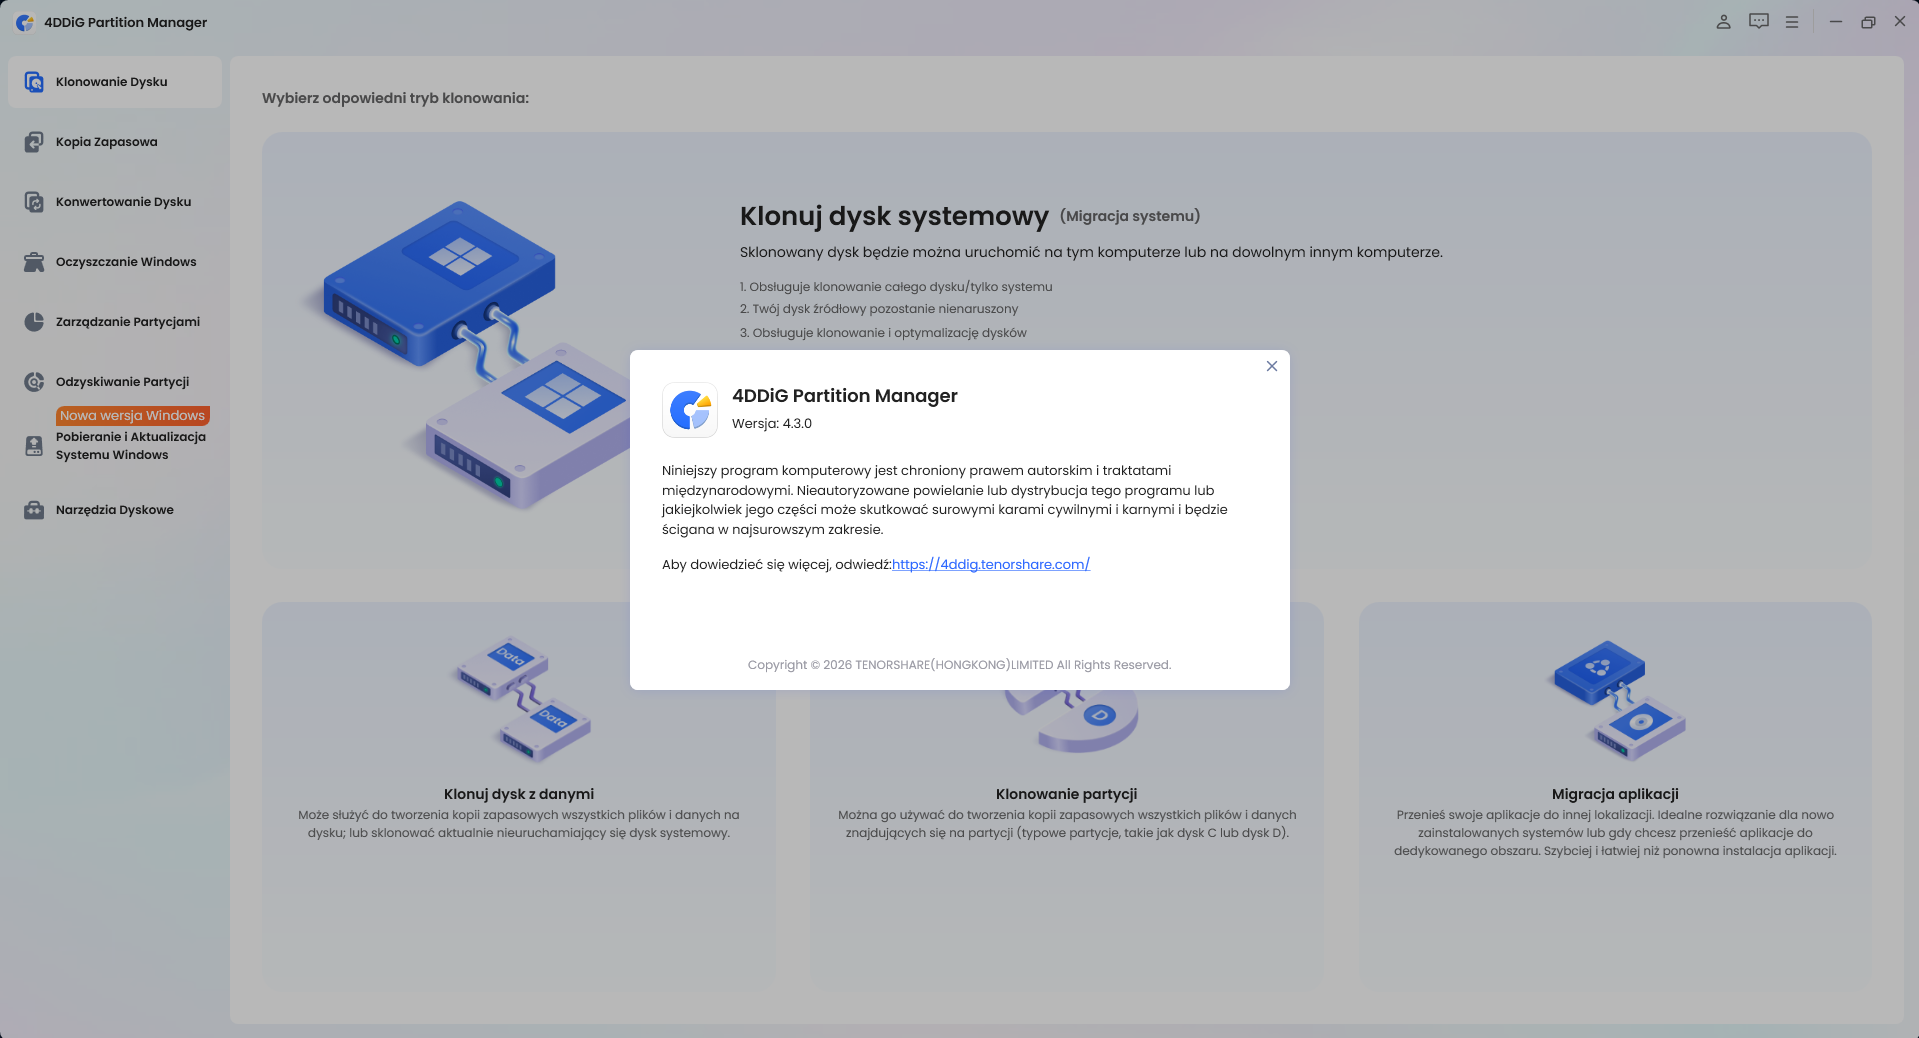
Task: Click the (Migracja systemu) label
Action: point(1130,216)
